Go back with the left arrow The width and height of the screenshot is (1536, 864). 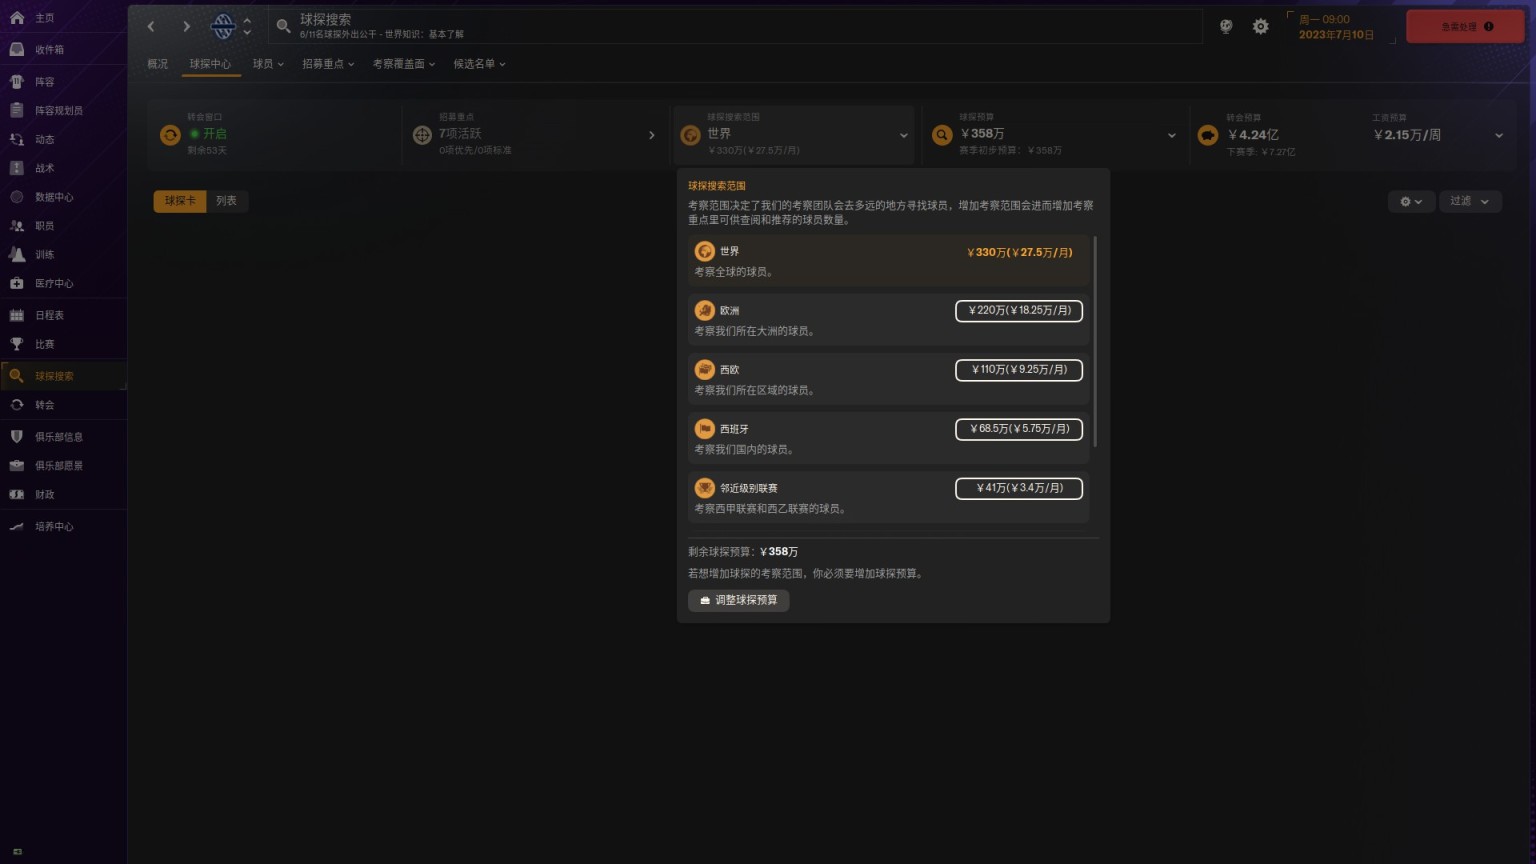151,27
